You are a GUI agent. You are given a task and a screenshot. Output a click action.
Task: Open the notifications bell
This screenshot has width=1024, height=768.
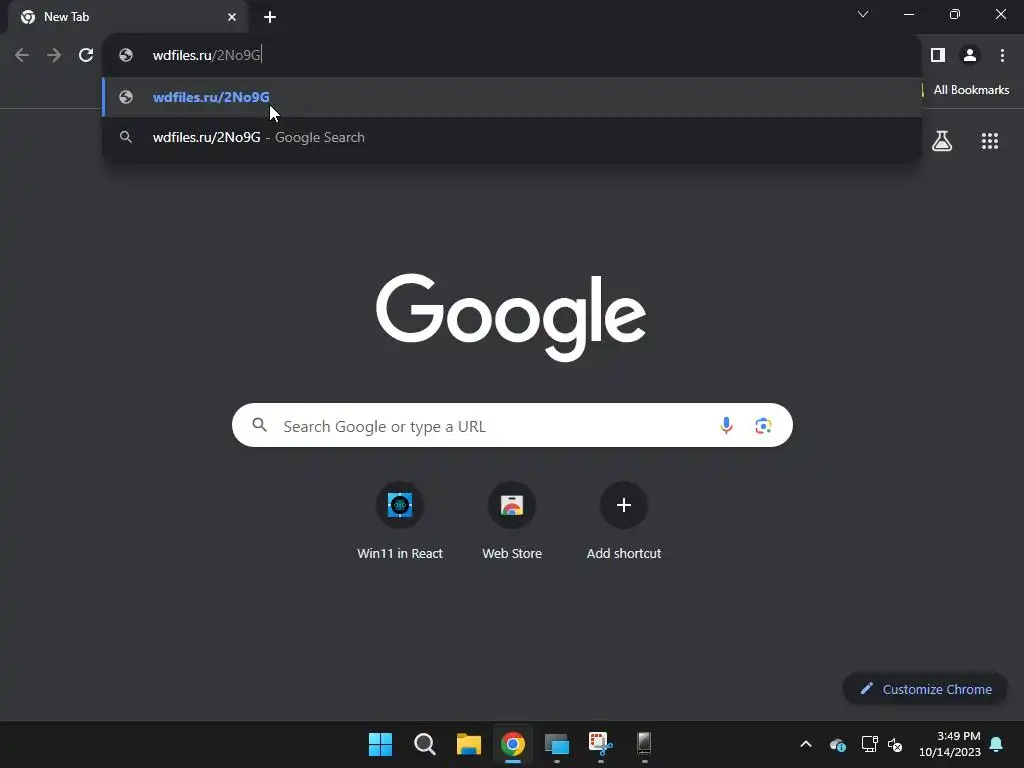point(996,744)
